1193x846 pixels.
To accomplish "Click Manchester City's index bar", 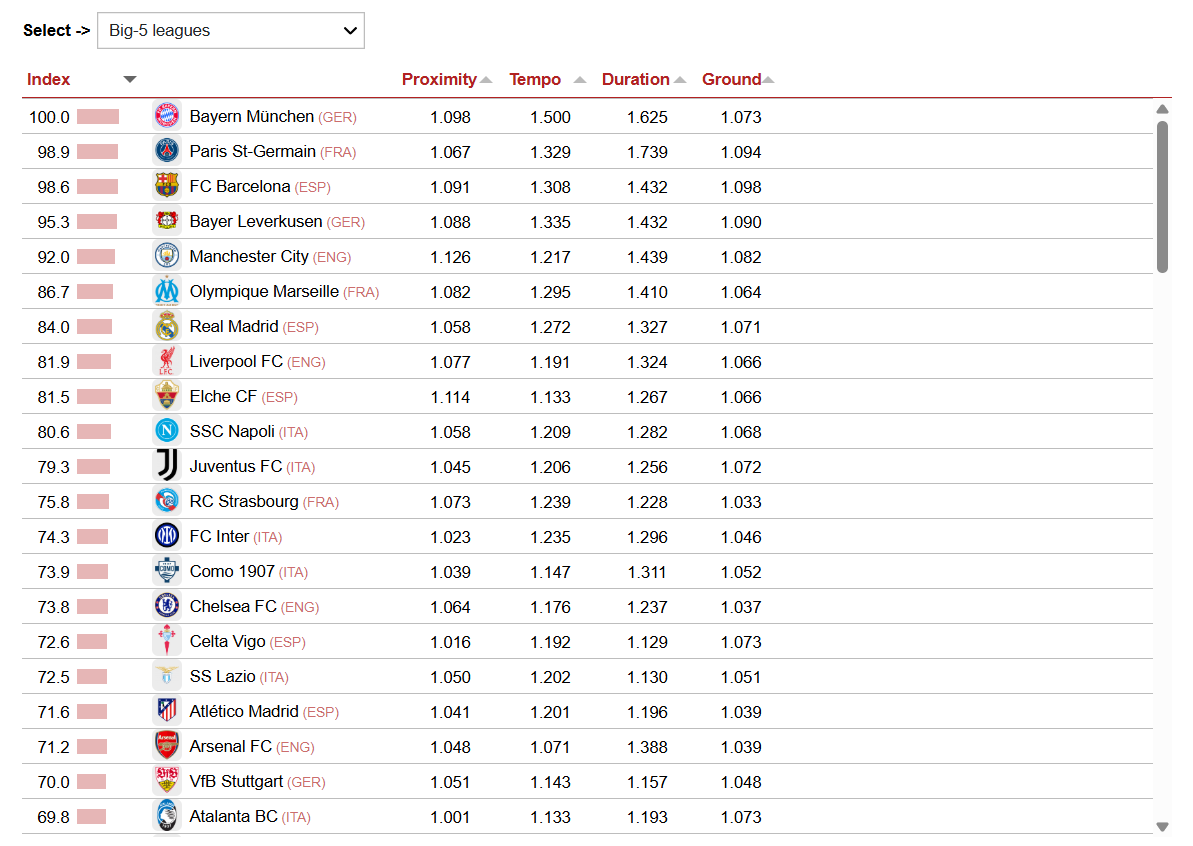I will (96, 256).
